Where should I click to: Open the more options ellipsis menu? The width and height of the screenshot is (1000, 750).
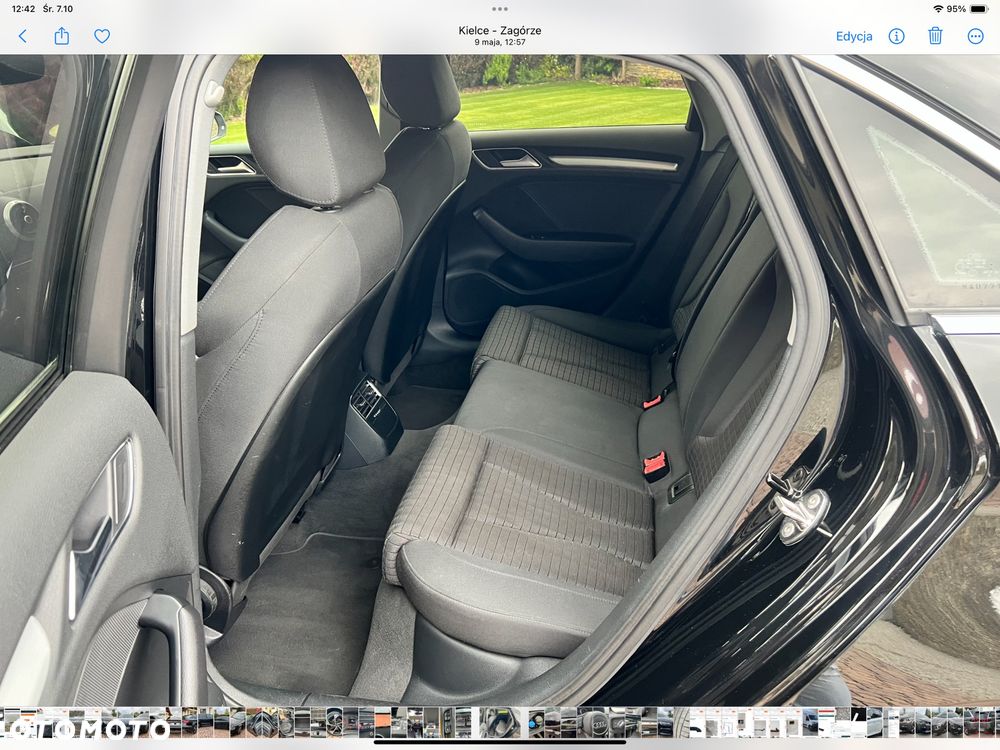(x=976, y=36)
